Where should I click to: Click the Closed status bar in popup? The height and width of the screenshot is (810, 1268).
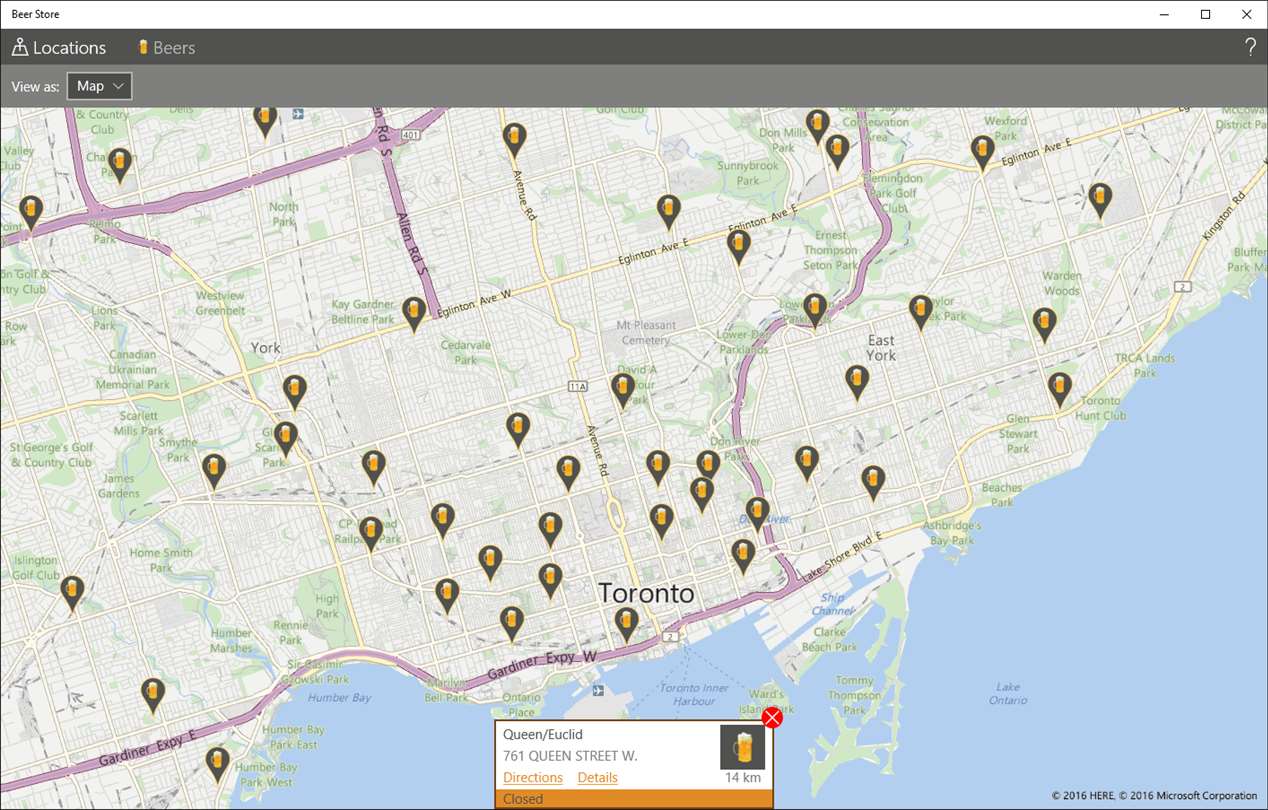[x=634, y=799]
